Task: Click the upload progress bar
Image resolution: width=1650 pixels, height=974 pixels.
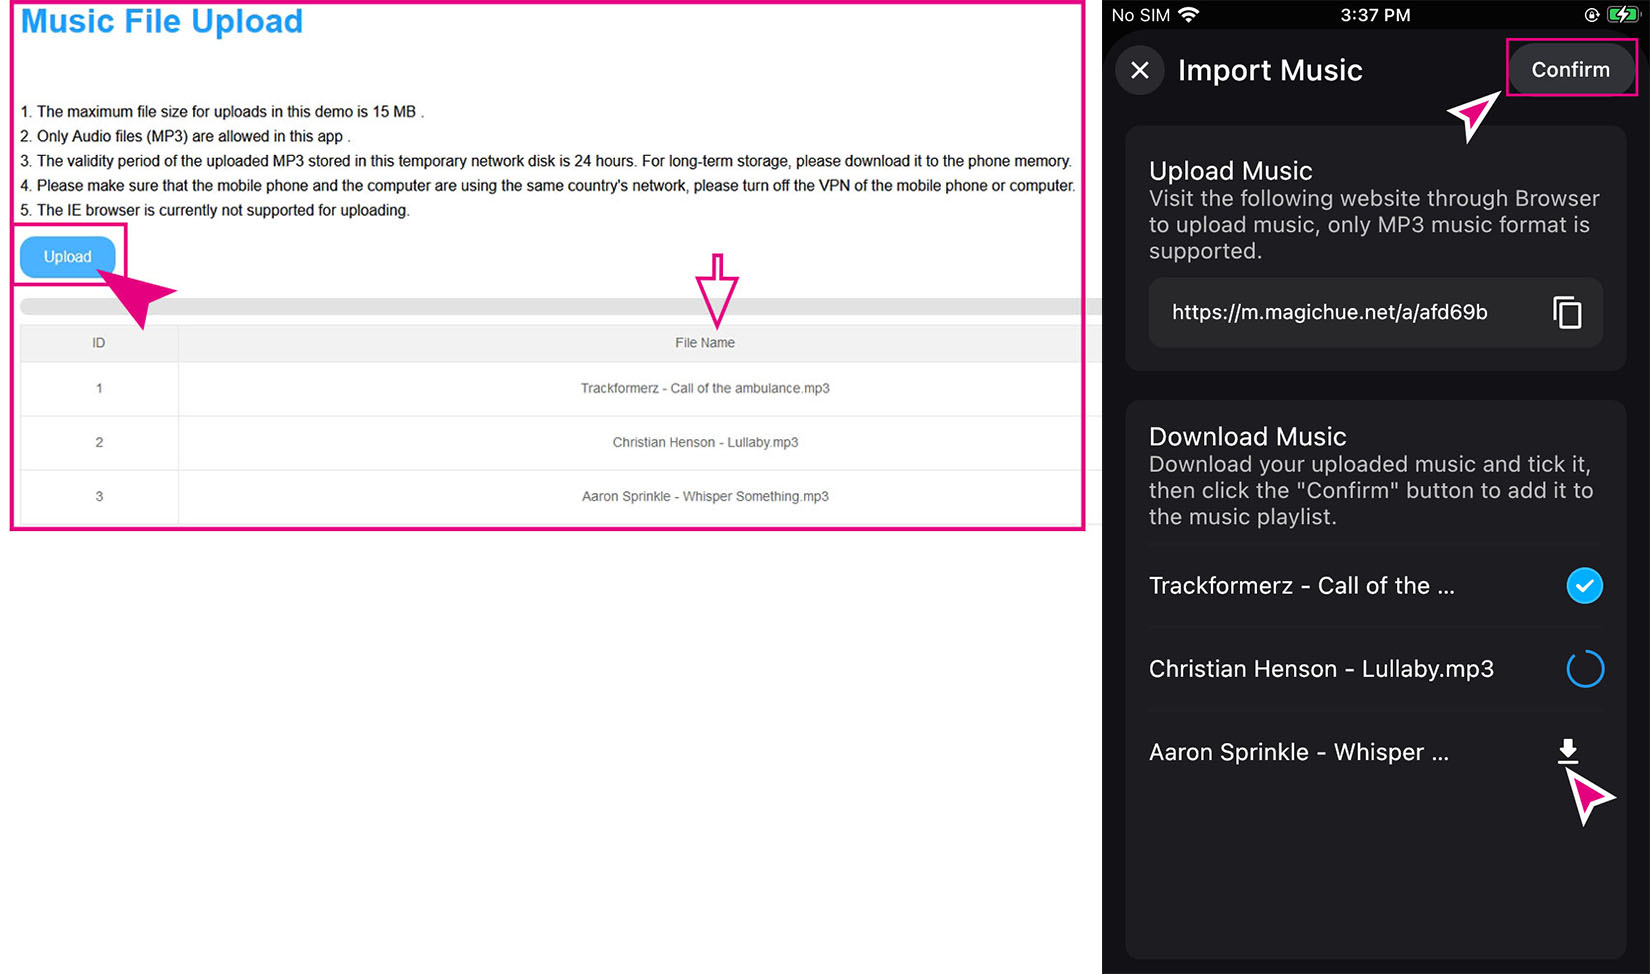Action: point(550,307)
